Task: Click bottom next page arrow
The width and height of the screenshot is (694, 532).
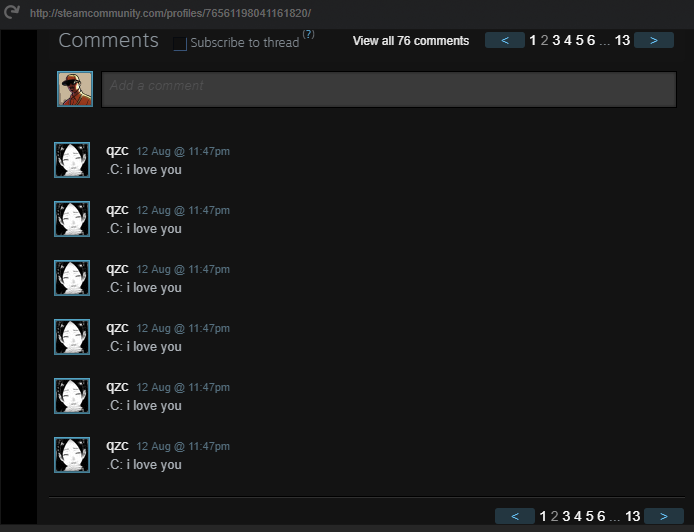Action: point(664,516)
